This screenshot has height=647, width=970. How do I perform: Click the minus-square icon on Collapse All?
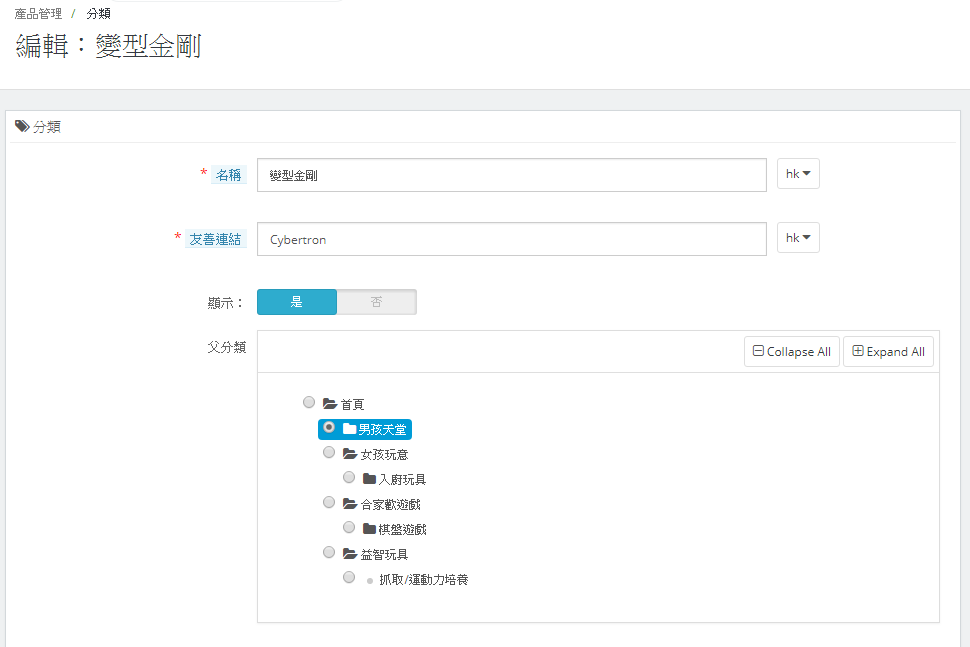(x=760, y=351)
